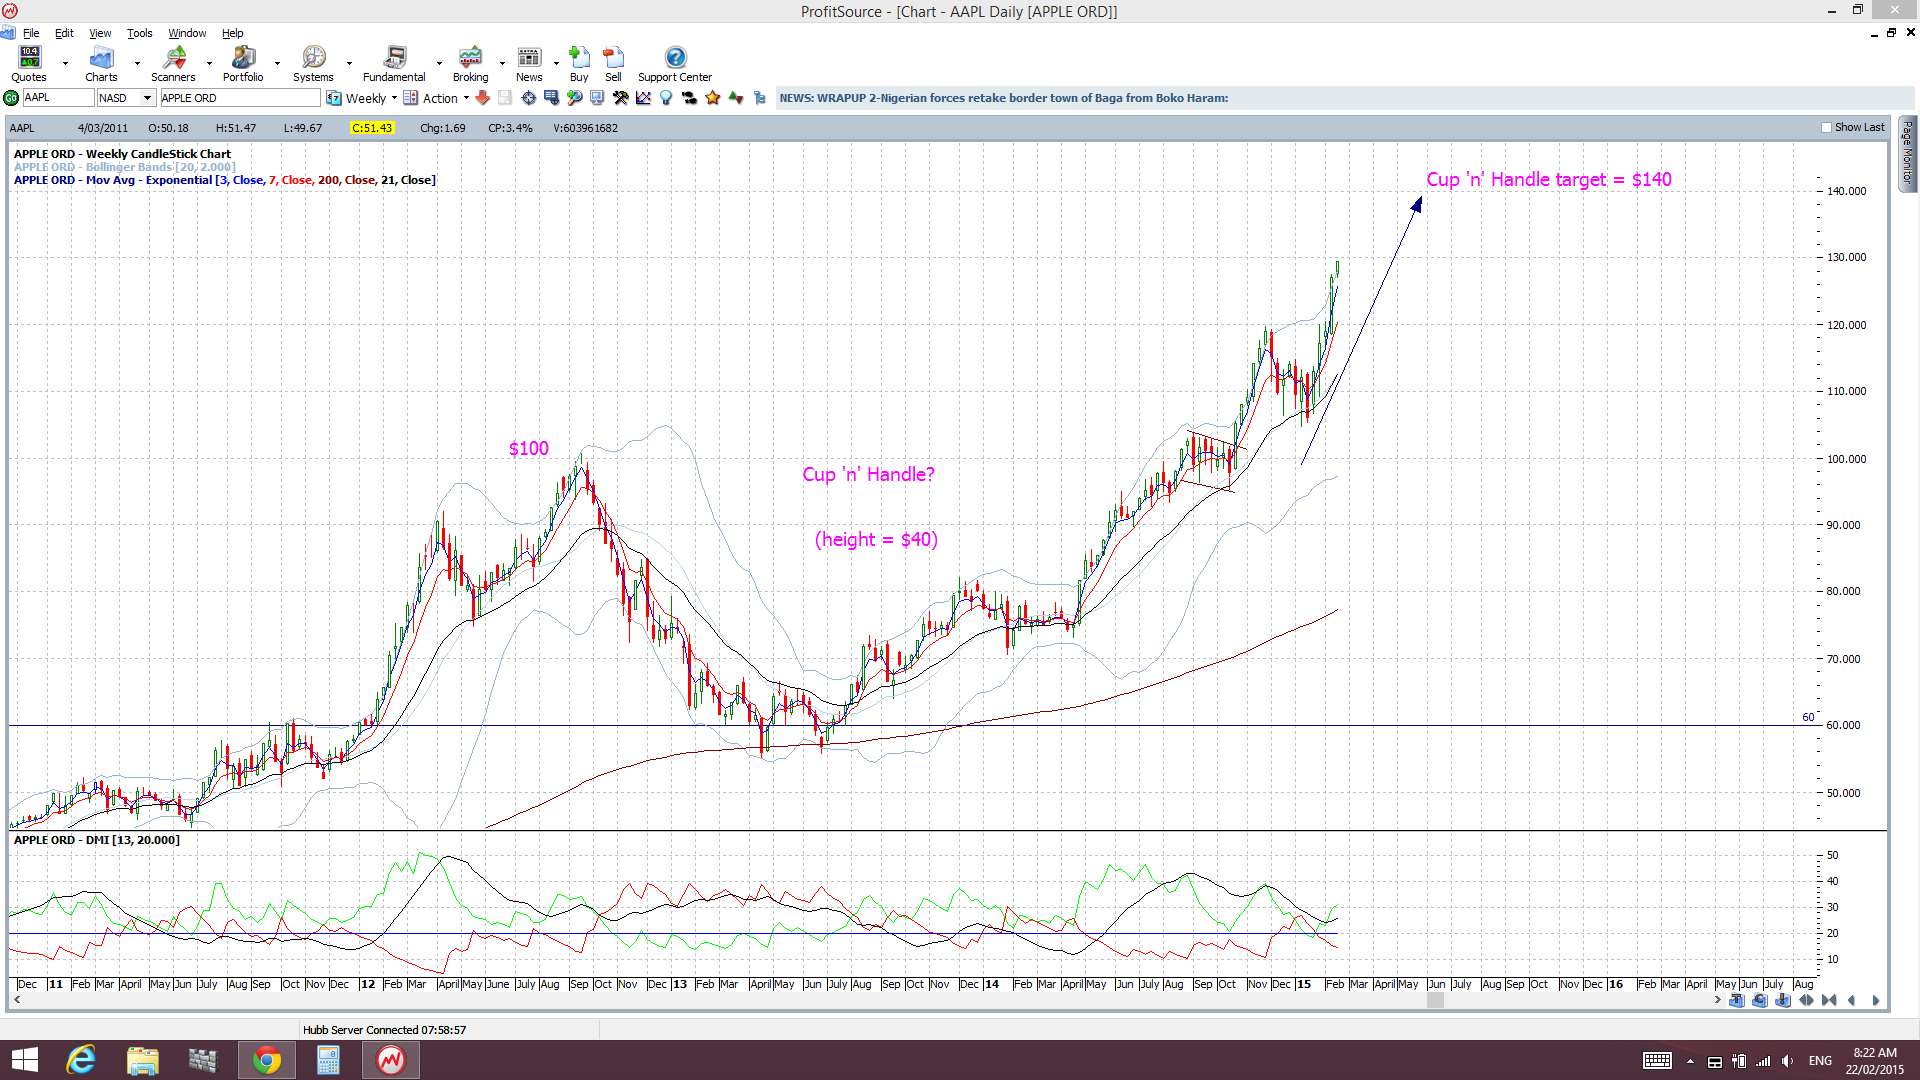
Task: Open the Quotes toolbar icon
Action: [x=29, y=64]
